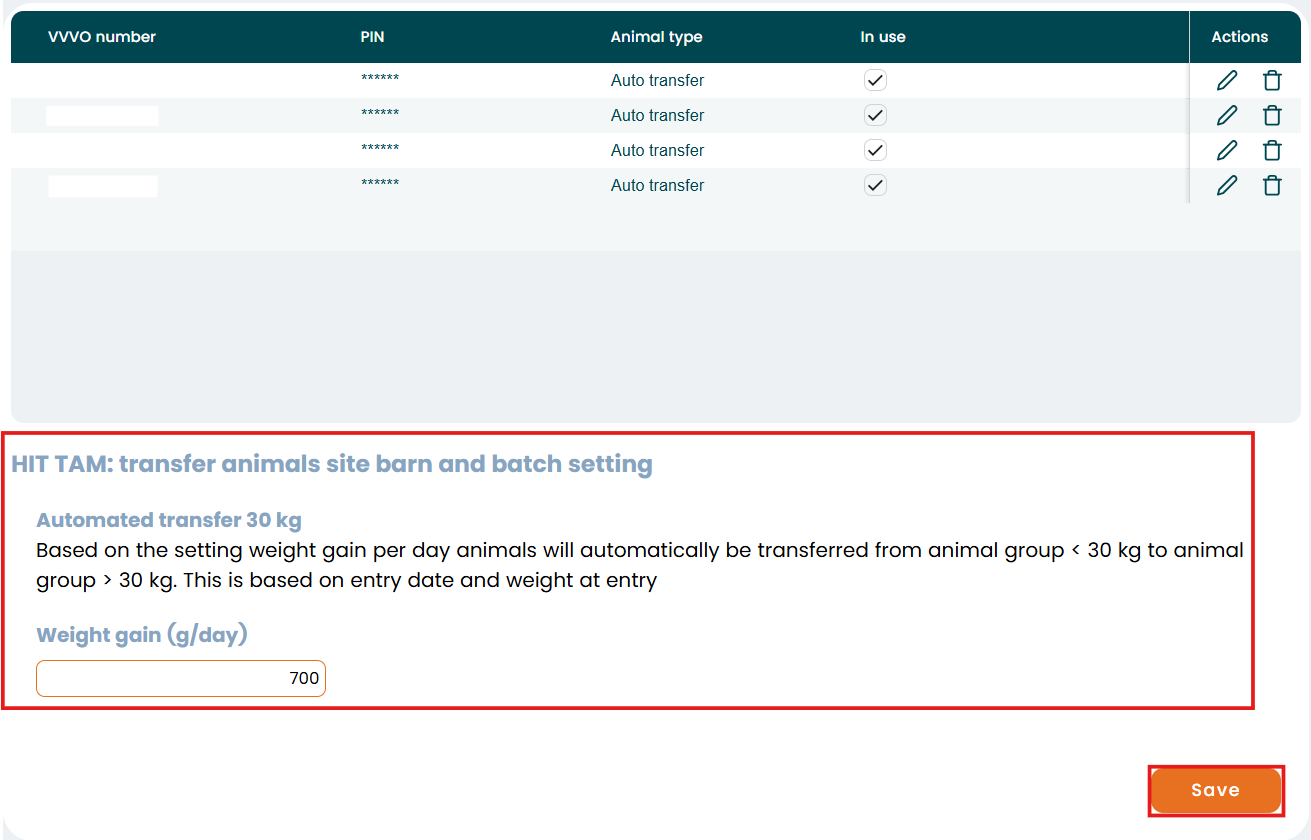Open editing for the third table row

[1227, 151]
